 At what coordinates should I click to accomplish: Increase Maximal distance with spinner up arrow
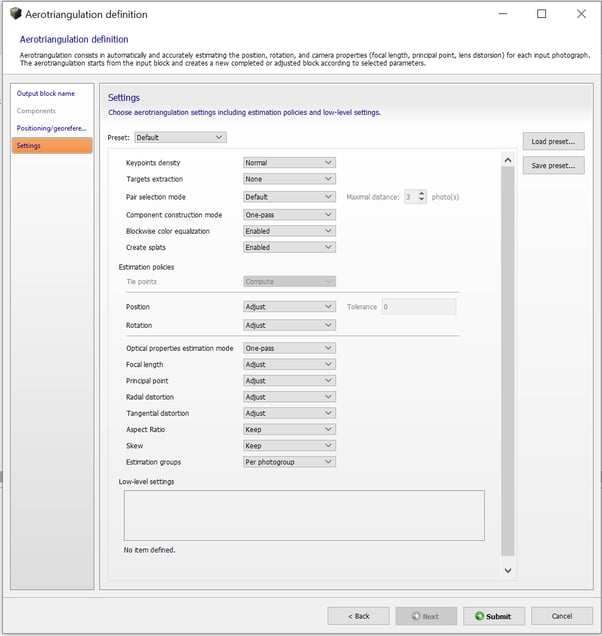[x=421, y=194]
